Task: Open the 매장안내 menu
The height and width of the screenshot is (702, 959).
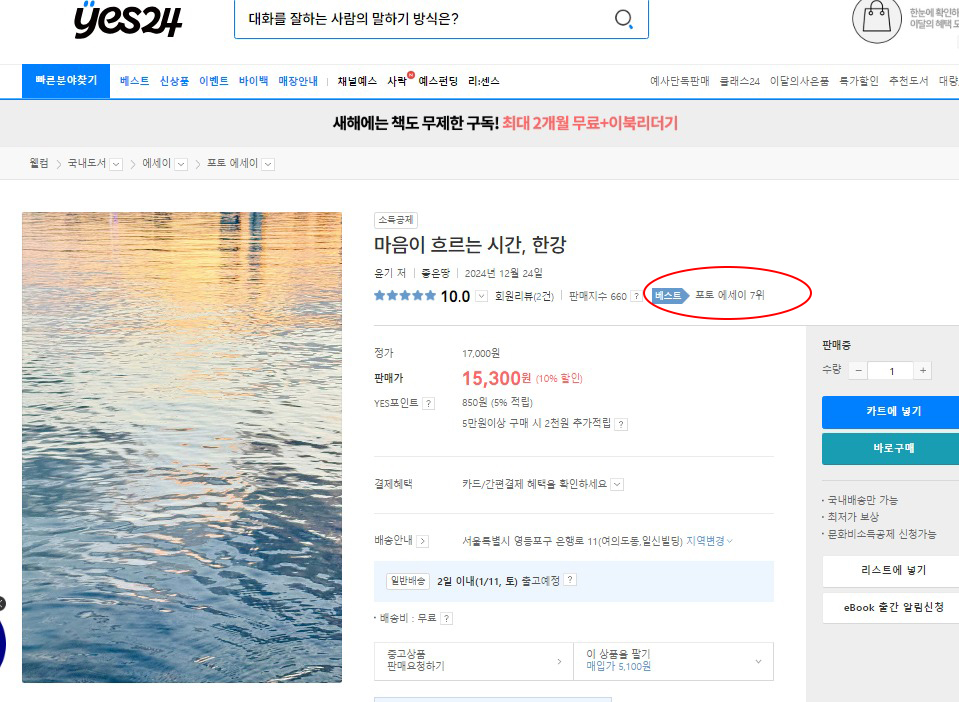Action: click(x=298, y=81)
